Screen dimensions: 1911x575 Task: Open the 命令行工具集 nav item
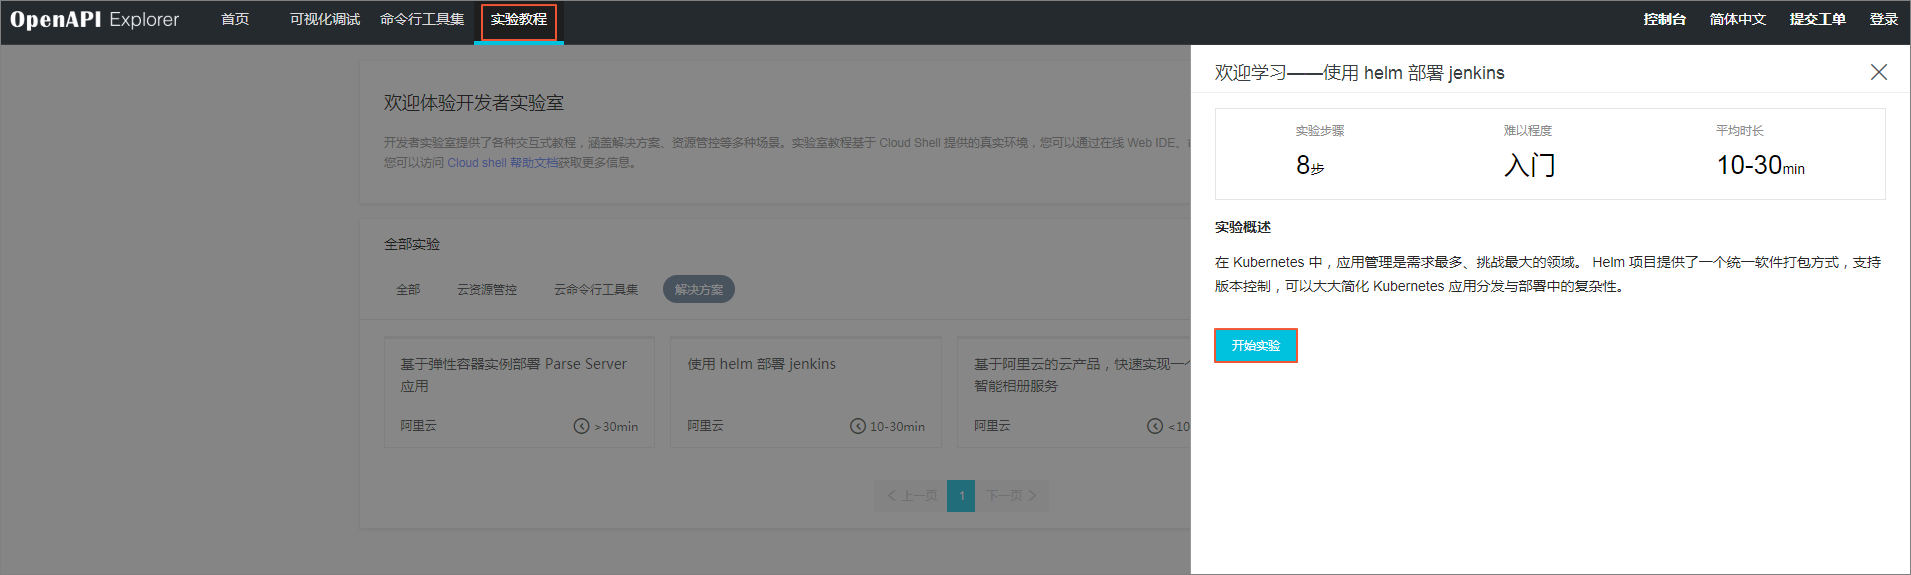point(422,20)
